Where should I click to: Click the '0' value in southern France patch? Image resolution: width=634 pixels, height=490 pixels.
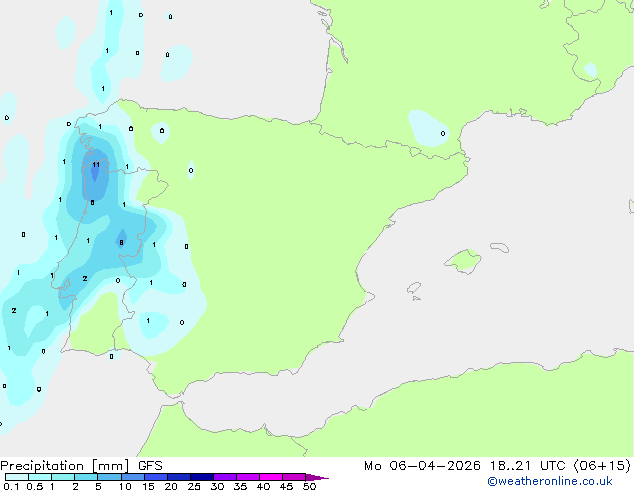coord(443,133)
